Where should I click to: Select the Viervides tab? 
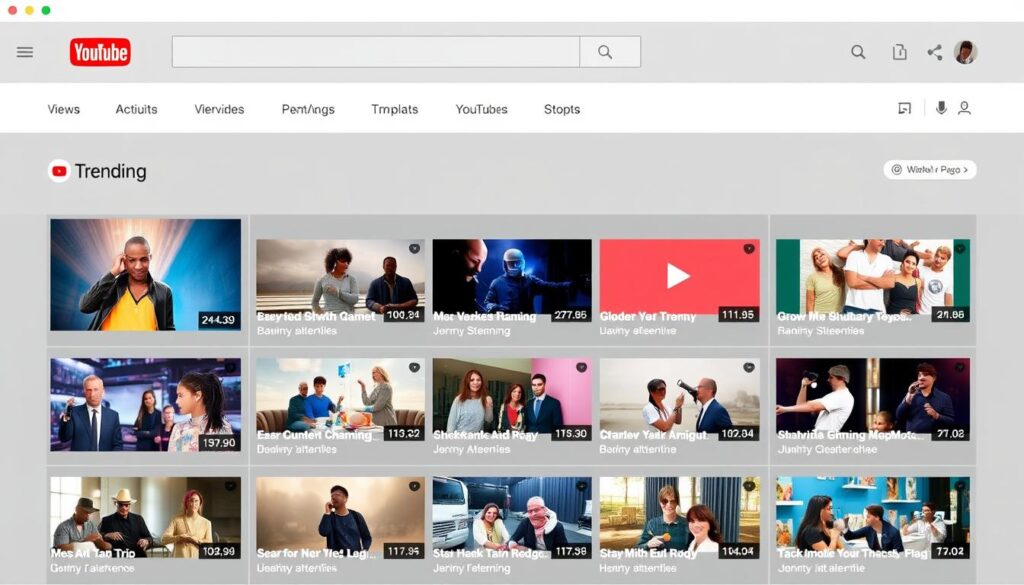(219, 109)
